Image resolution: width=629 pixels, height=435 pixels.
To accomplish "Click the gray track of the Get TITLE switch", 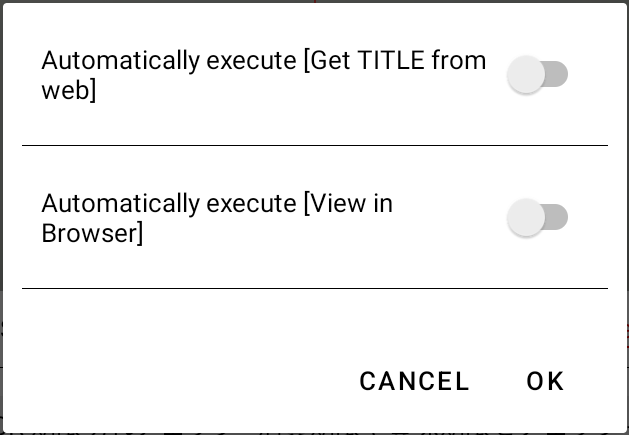I will [x=557, y=75].
